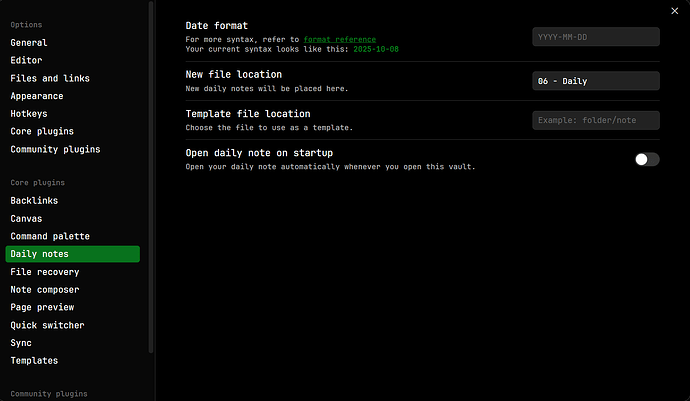Close the settings dialog with X

(x=674, y=10)
